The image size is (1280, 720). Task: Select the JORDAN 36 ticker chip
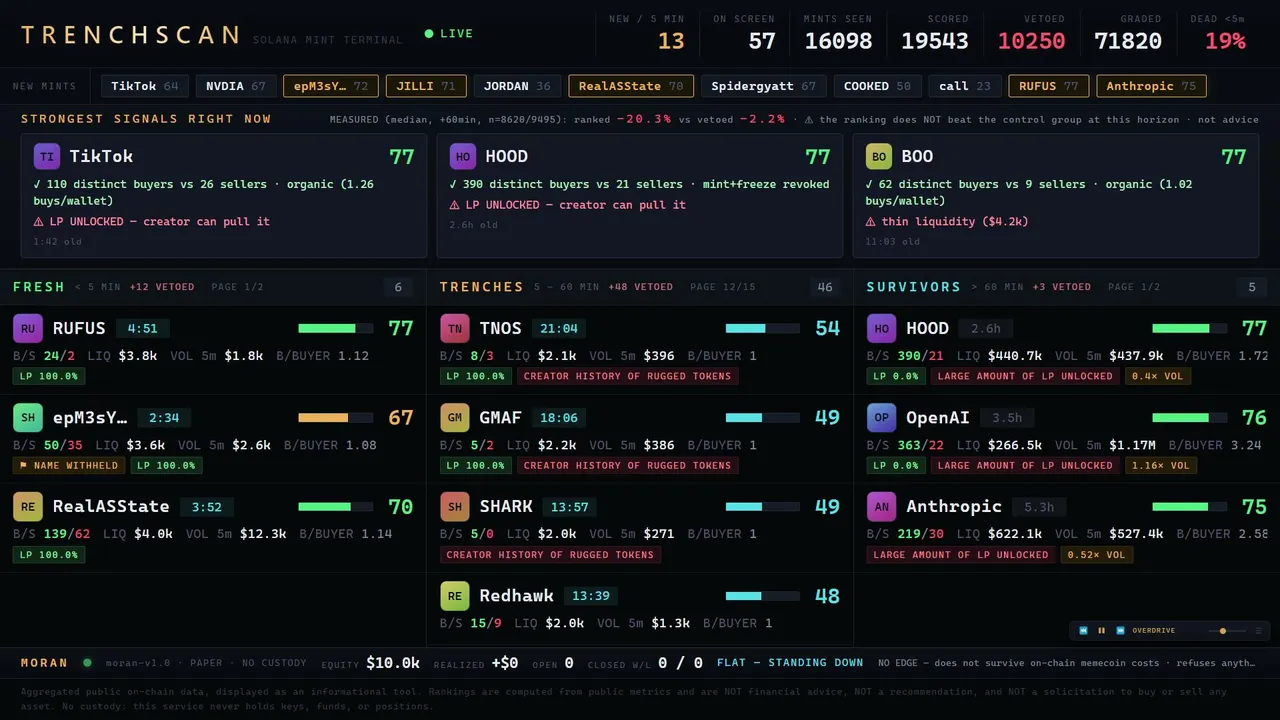click(x=517, y=86)
